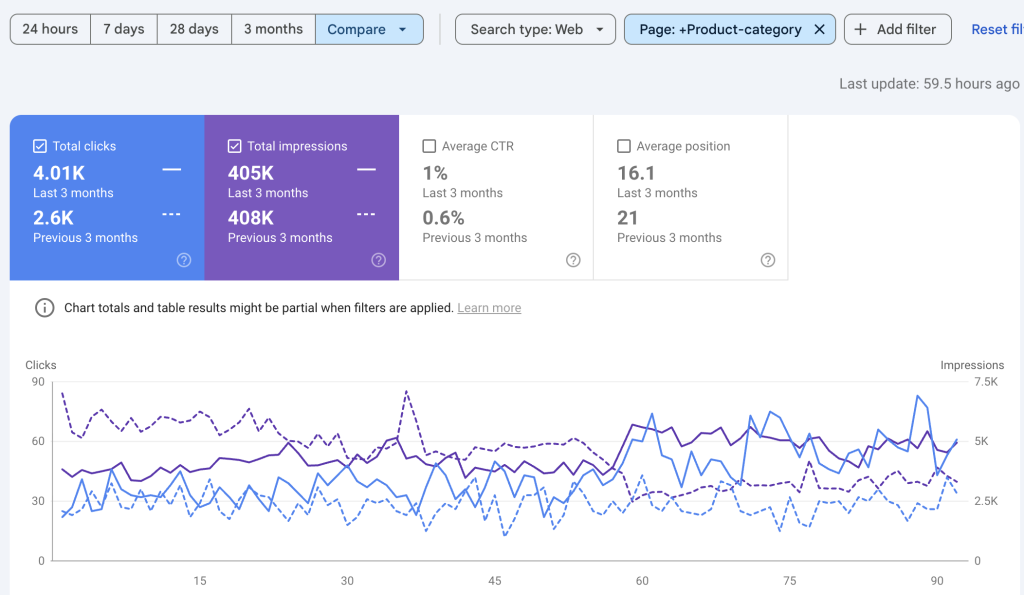The width and height of the screenshot is (1024, 595).
Task: Click the dashed line legend in Total clicks
Action: [172, 214]
